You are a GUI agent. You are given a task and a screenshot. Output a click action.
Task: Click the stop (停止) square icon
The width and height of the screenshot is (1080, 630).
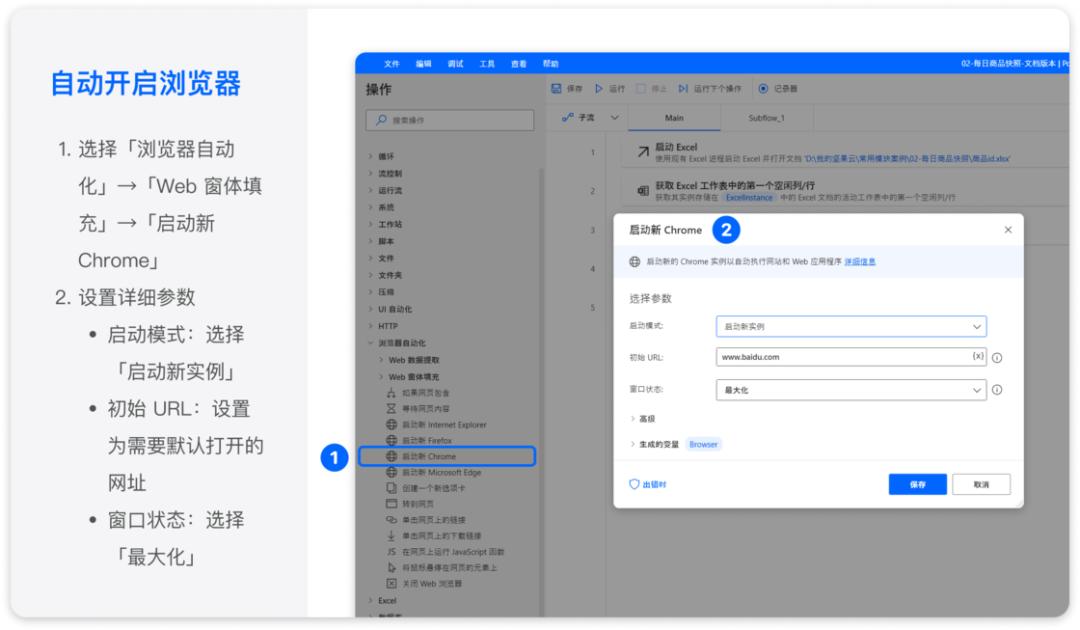tap(641, 88)
